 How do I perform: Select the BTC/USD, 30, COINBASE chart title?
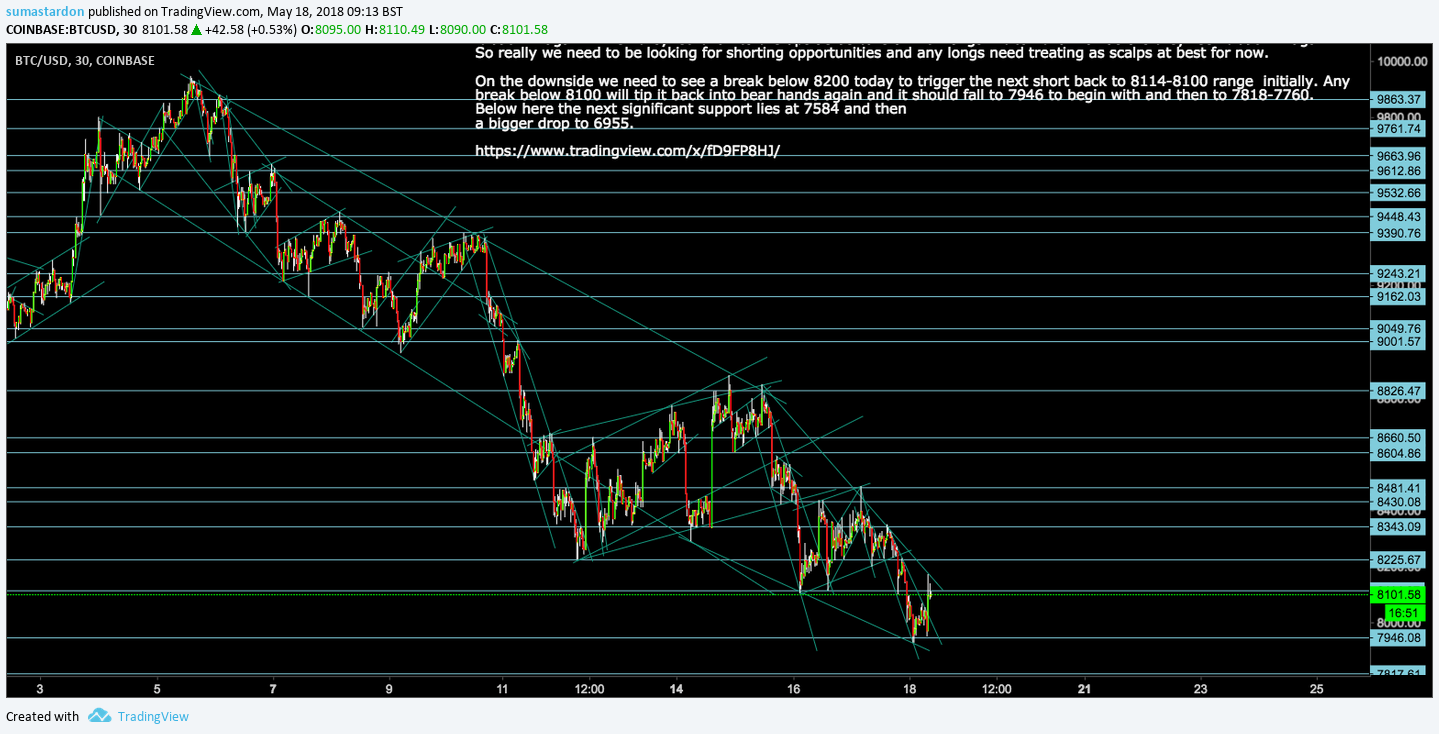click(x=84, y=61)
